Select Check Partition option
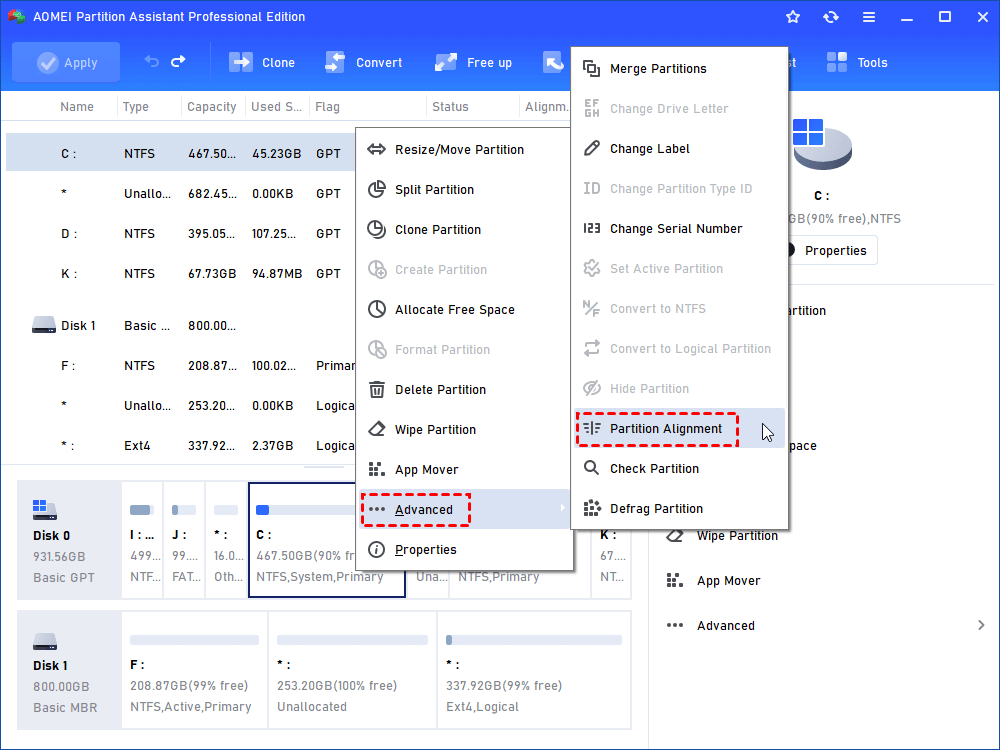The image size is (1000, 750). (679, 469)
